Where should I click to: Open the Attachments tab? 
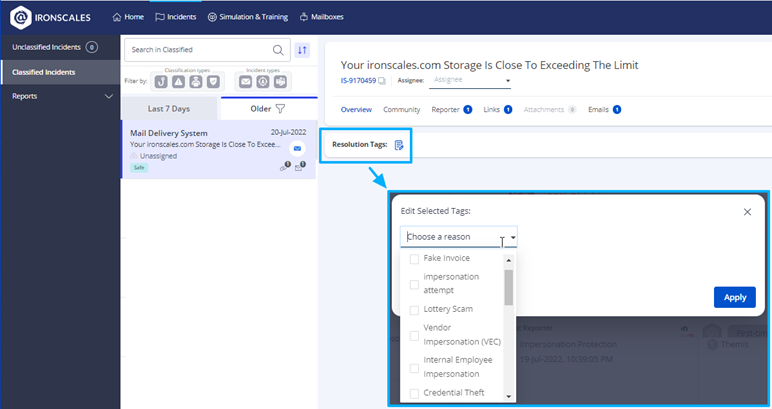click(550, 110)
